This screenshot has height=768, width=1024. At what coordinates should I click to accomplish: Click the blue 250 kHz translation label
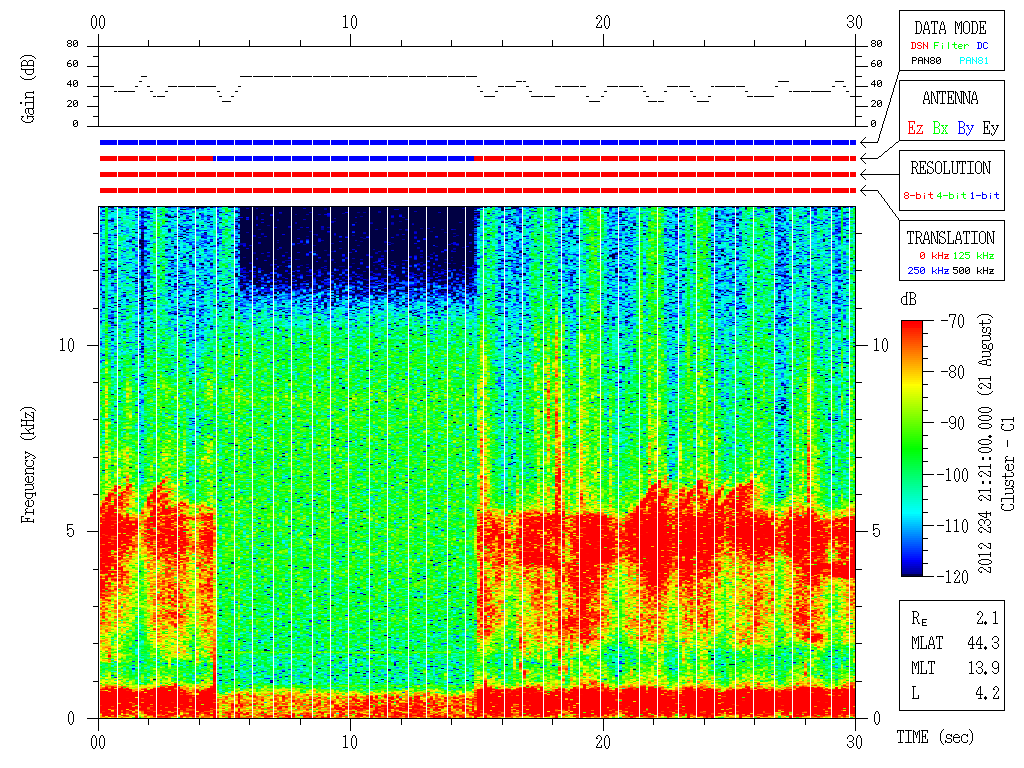pyautogui.click(x=927, y=270)
